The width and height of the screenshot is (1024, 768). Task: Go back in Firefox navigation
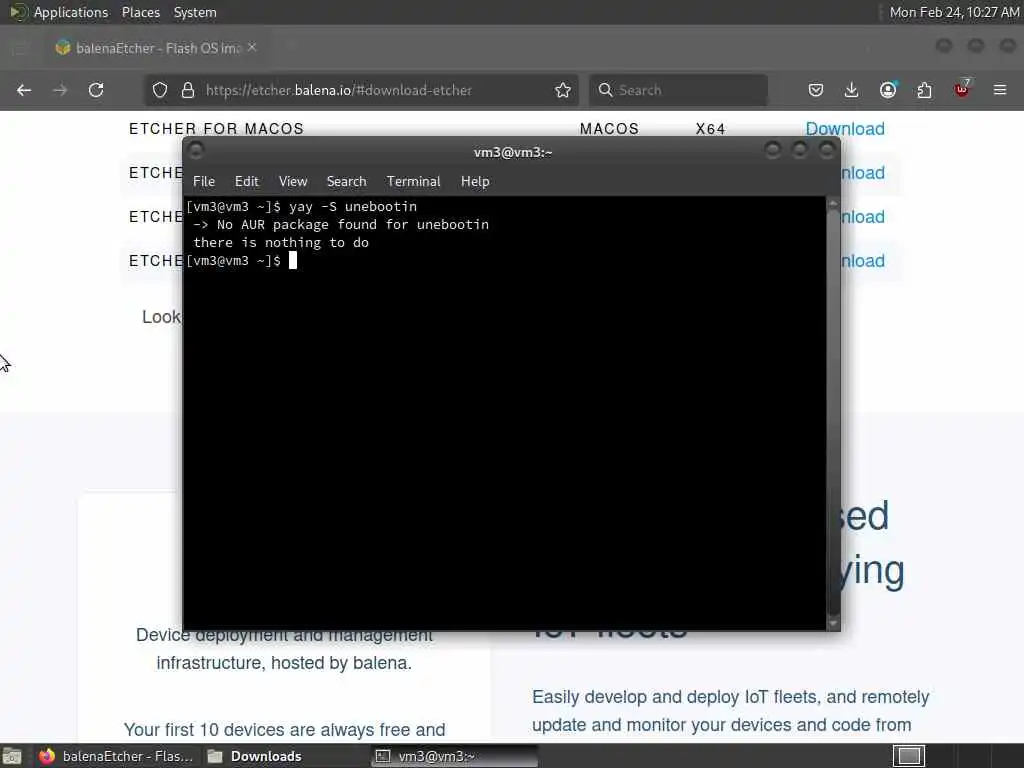tap(24, 90)
